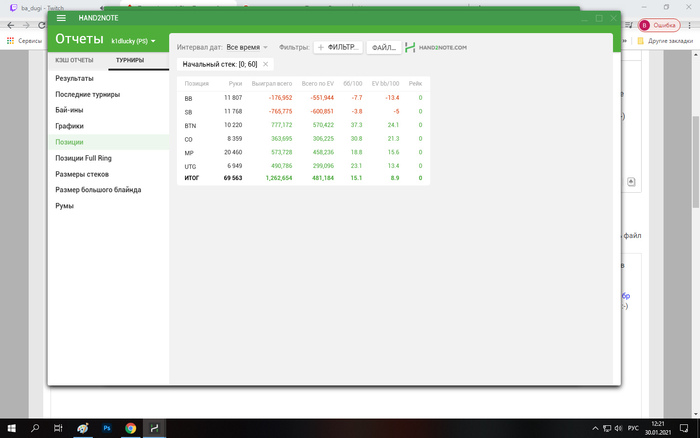This screenshot has width=700, height=438.
Task: Show hidden system tray icons
Action: pos(595,429)
